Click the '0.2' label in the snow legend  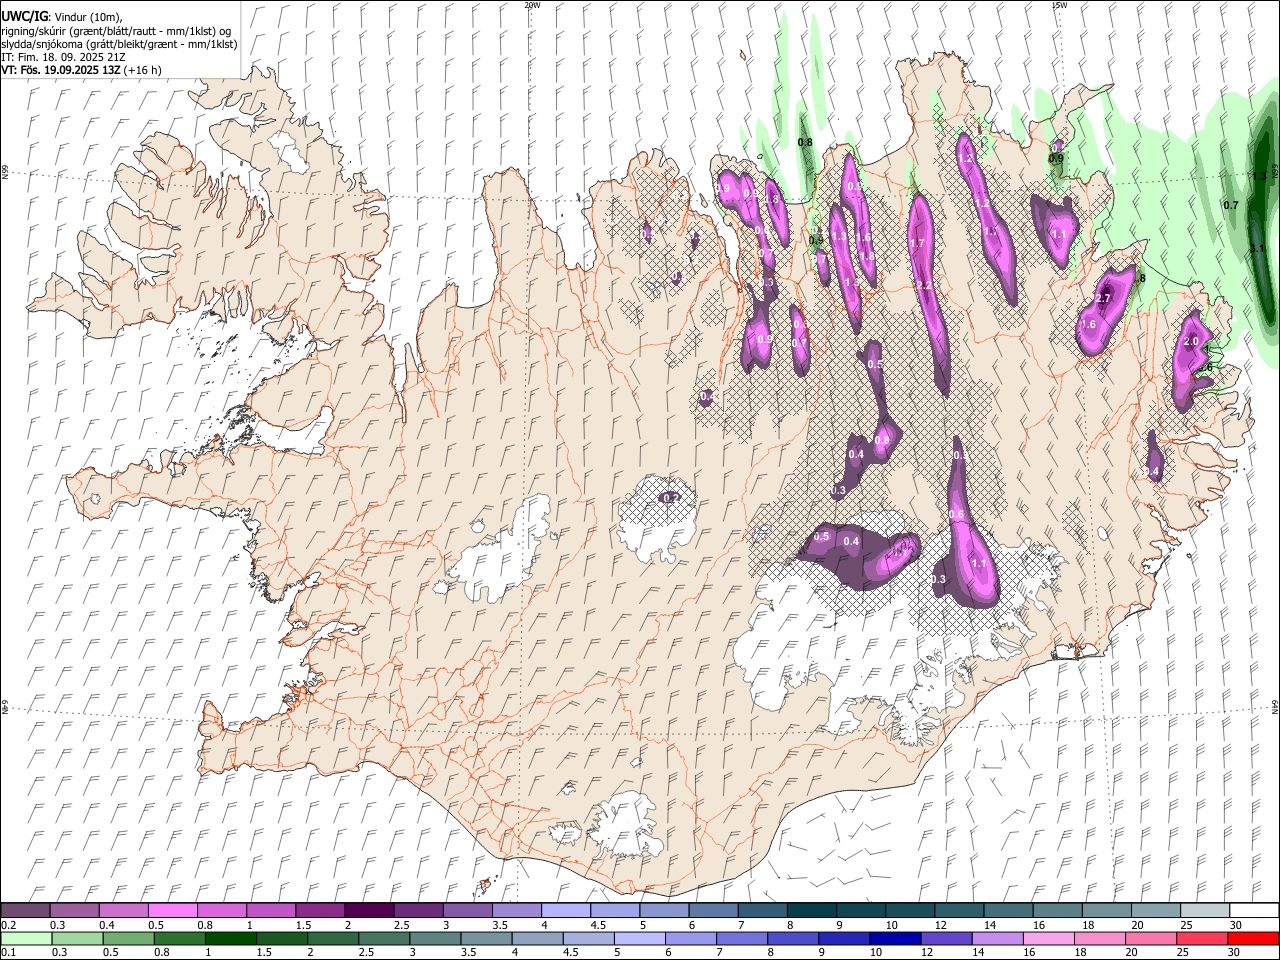click(x=8, y=925)
